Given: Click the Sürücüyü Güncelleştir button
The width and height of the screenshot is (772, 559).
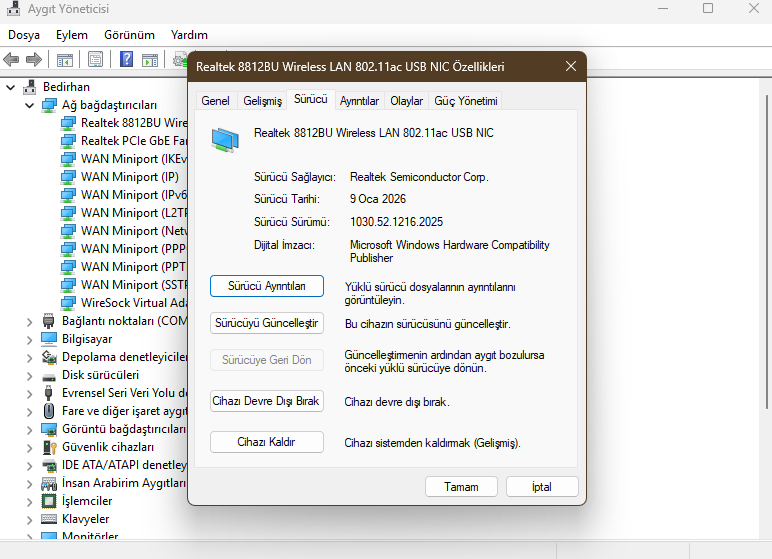Looking at the screenshot, I should [266, 323].
